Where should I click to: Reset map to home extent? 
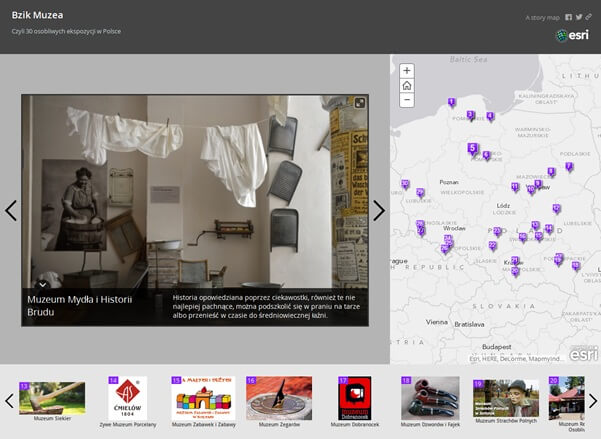tap(407, 85)
